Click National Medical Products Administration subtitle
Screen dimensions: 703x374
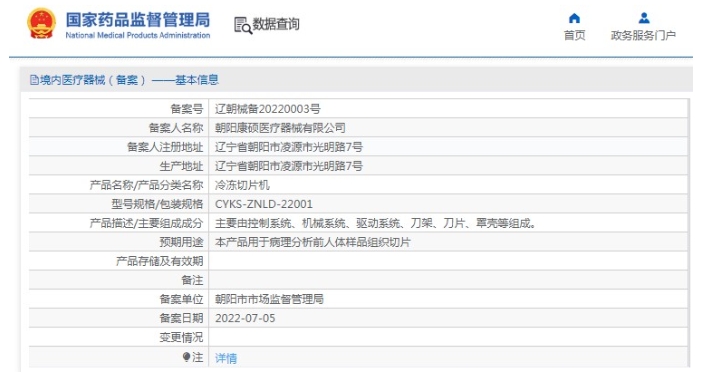tap(138, 35)
